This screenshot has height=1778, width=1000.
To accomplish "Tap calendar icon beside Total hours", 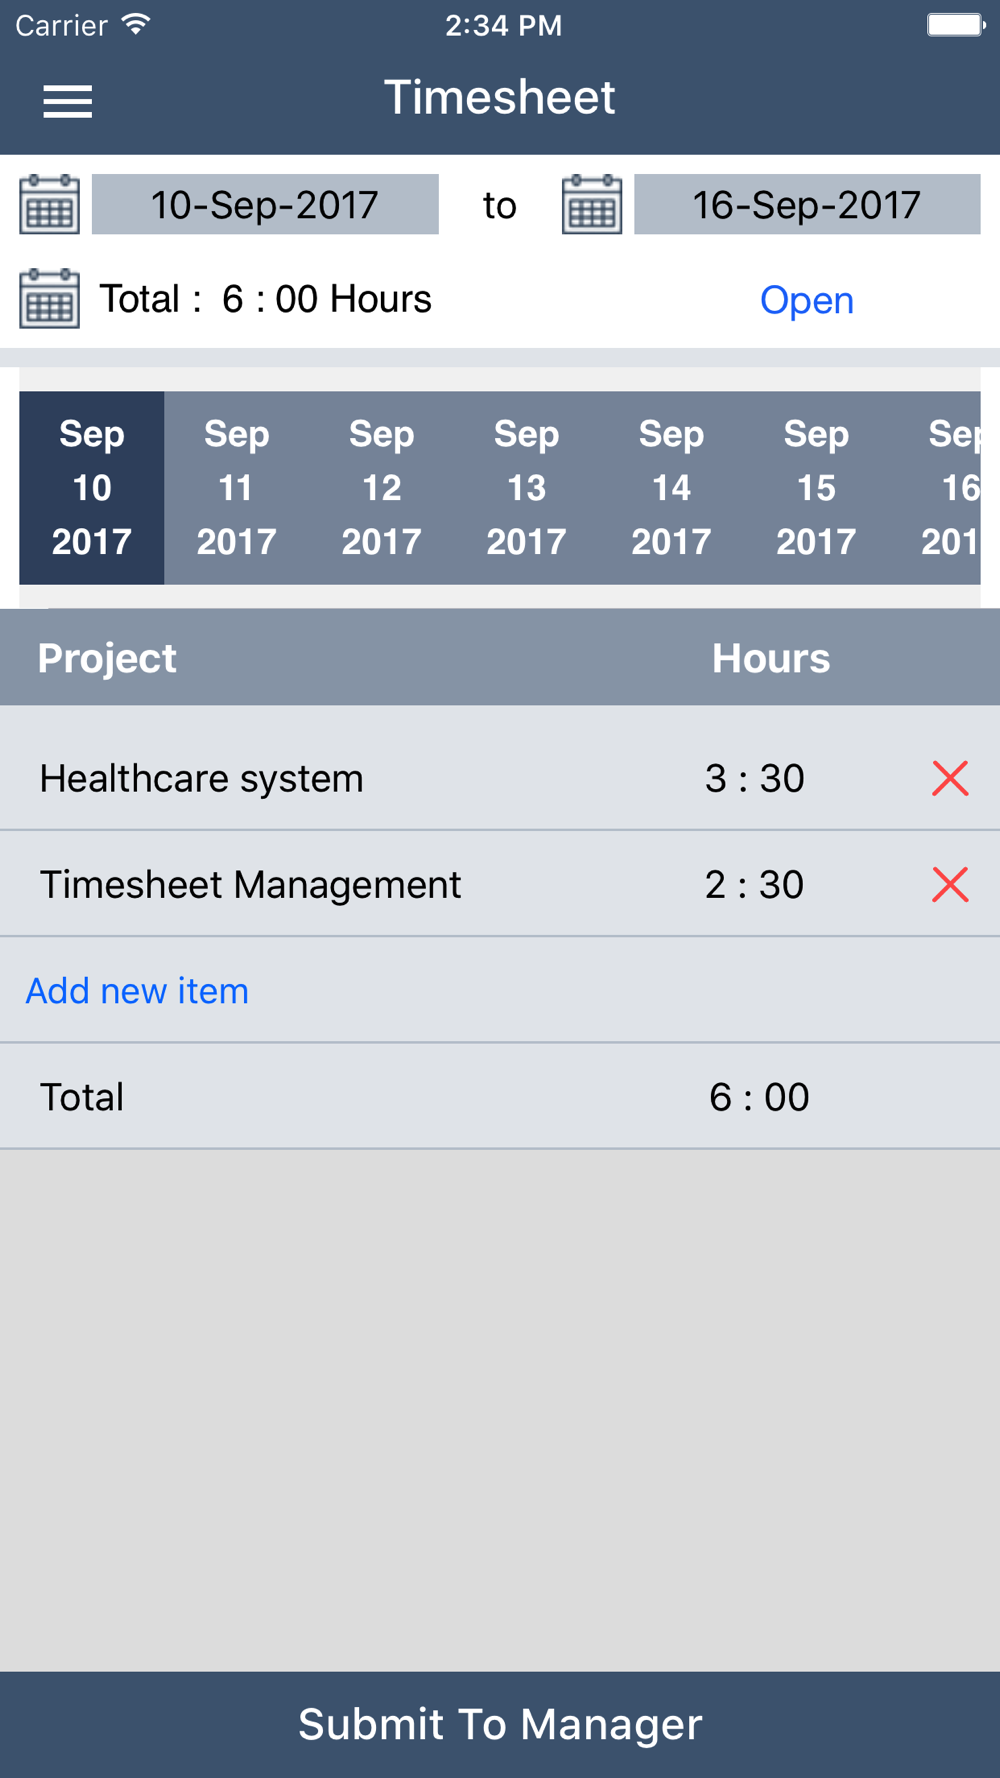I will click(x=50, y=298).
